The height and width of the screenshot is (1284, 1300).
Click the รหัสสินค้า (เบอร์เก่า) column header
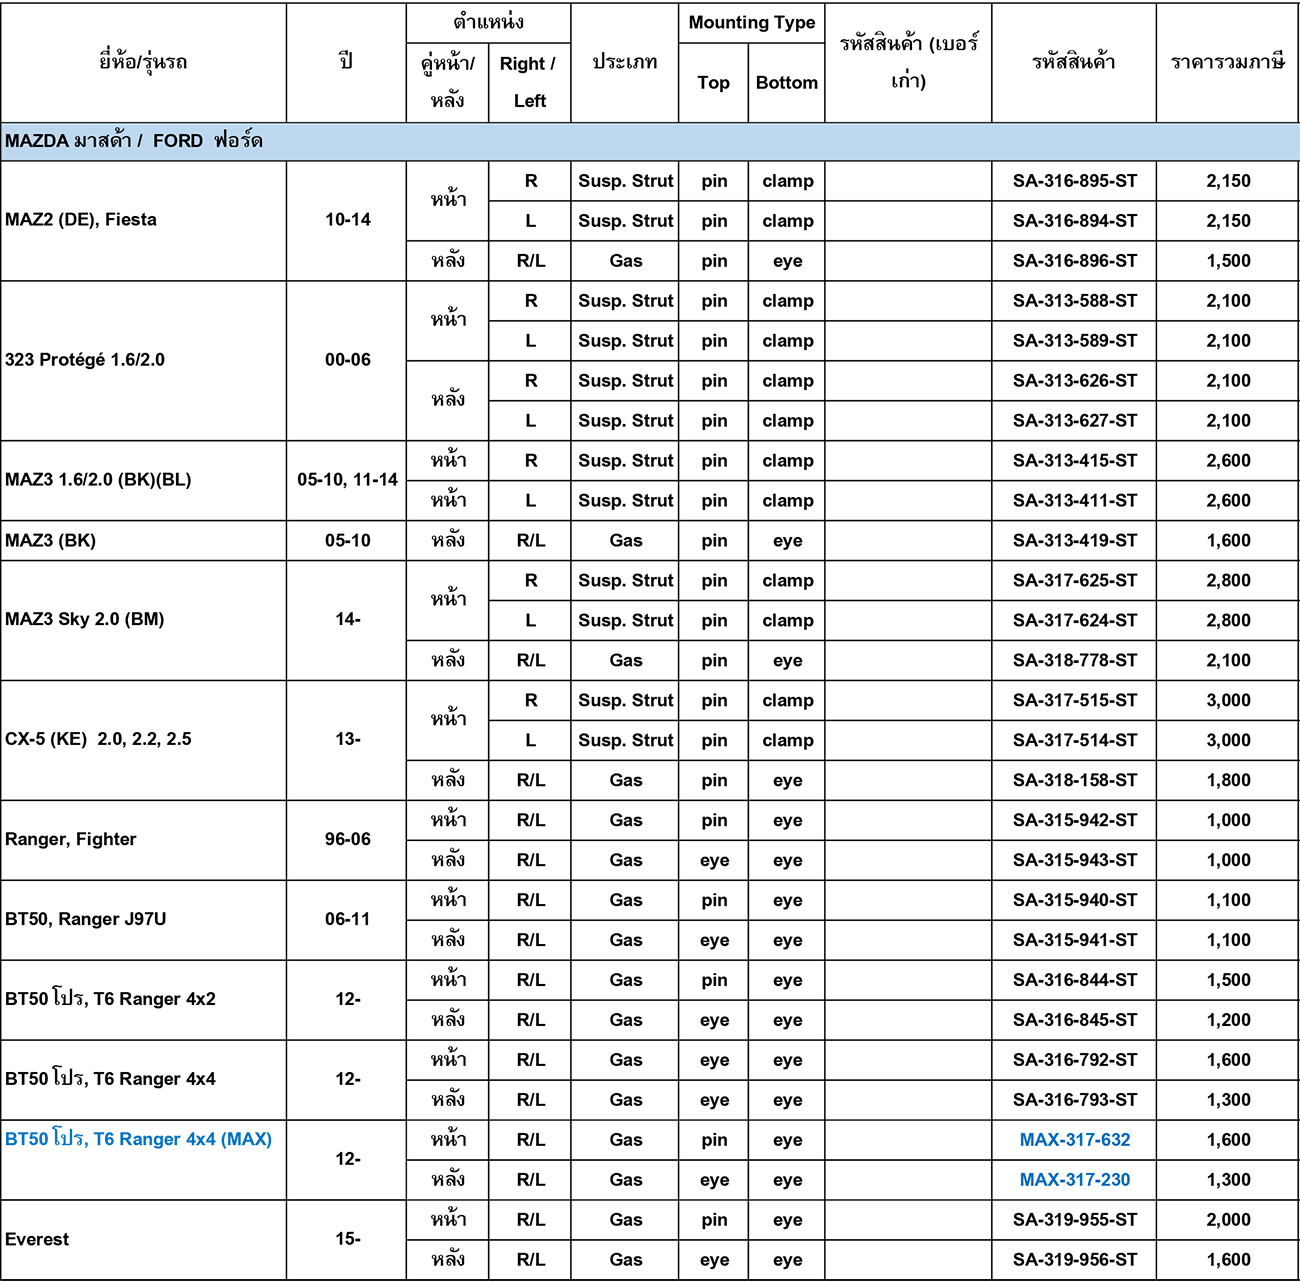908,62
